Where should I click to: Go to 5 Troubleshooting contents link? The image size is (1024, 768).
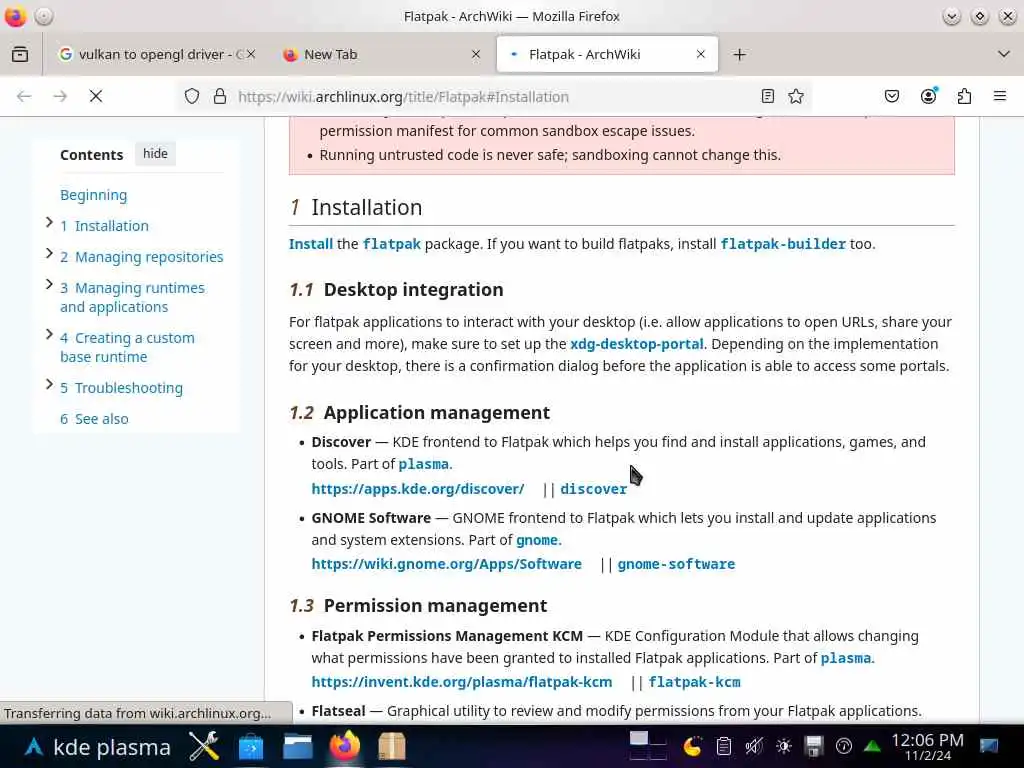(121, 388)
